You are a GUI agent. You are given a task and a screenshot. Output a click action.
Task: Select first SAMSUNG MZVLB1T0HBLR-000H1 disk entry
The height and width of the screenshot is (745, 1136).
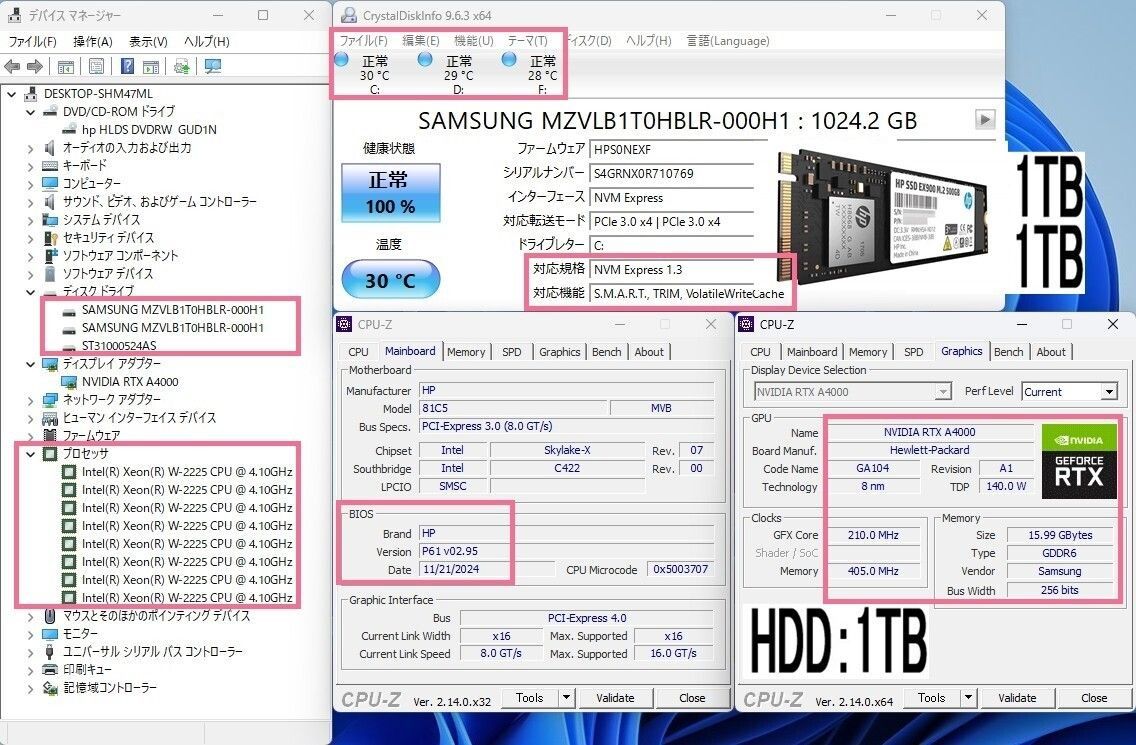[172, 309]
